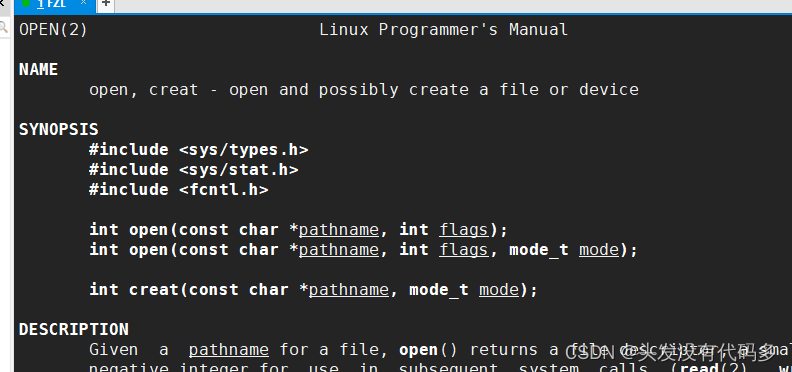Click the "#include <sys/stat.h>" line
This screenshot has width=792, height=372.
[193, 170]
